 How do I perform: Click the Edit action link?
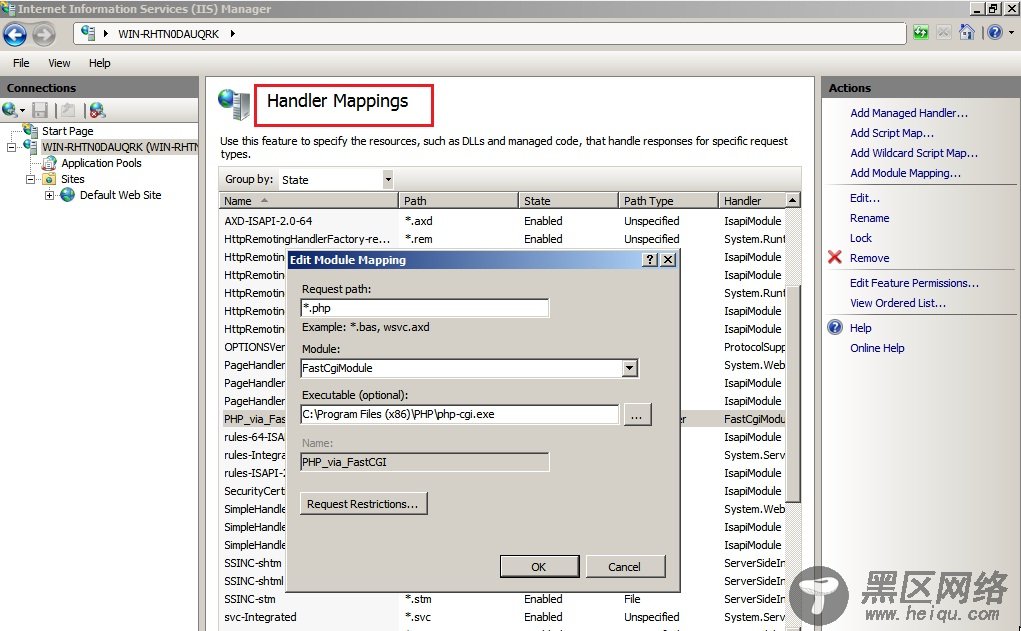(x=864, y=198)
